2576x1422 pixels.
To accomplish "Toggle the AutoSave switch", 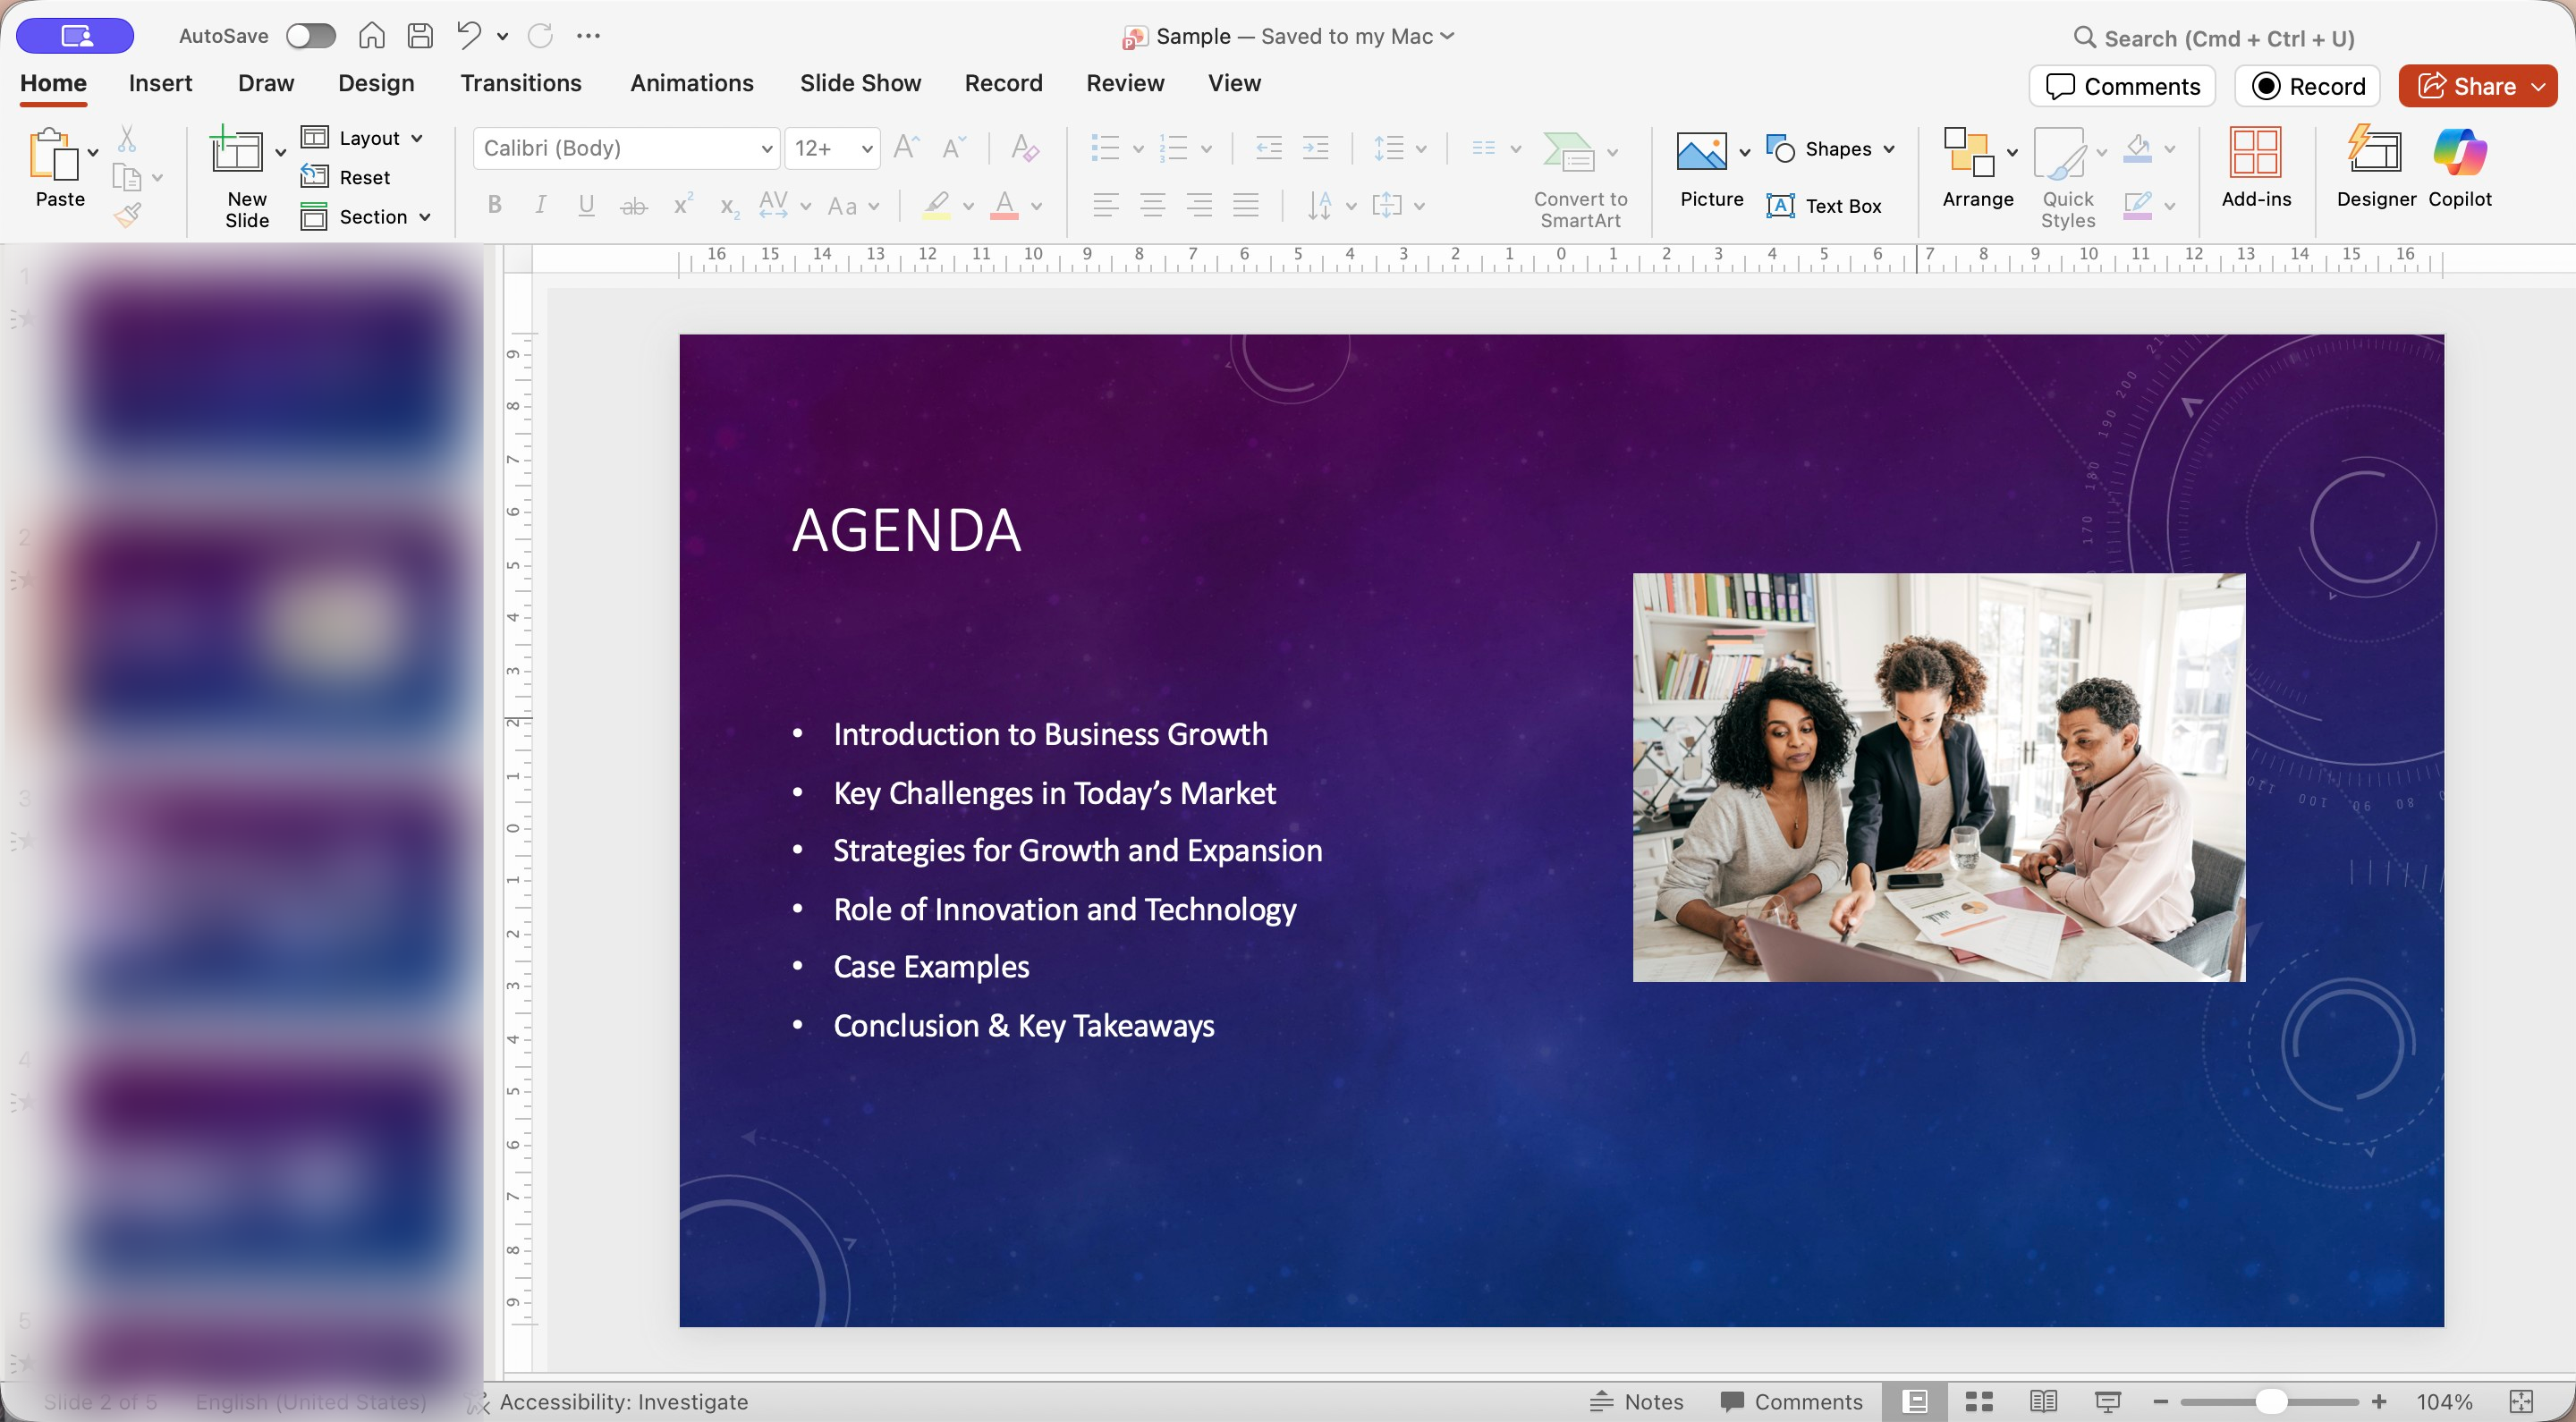I will click(x=310, y=36).
